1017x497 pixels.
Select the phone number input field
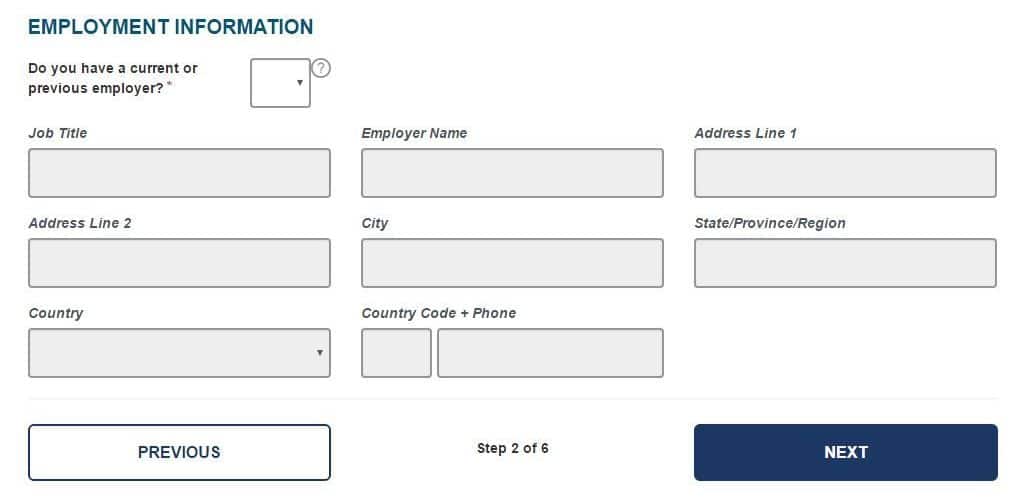[x=551, y=353]
